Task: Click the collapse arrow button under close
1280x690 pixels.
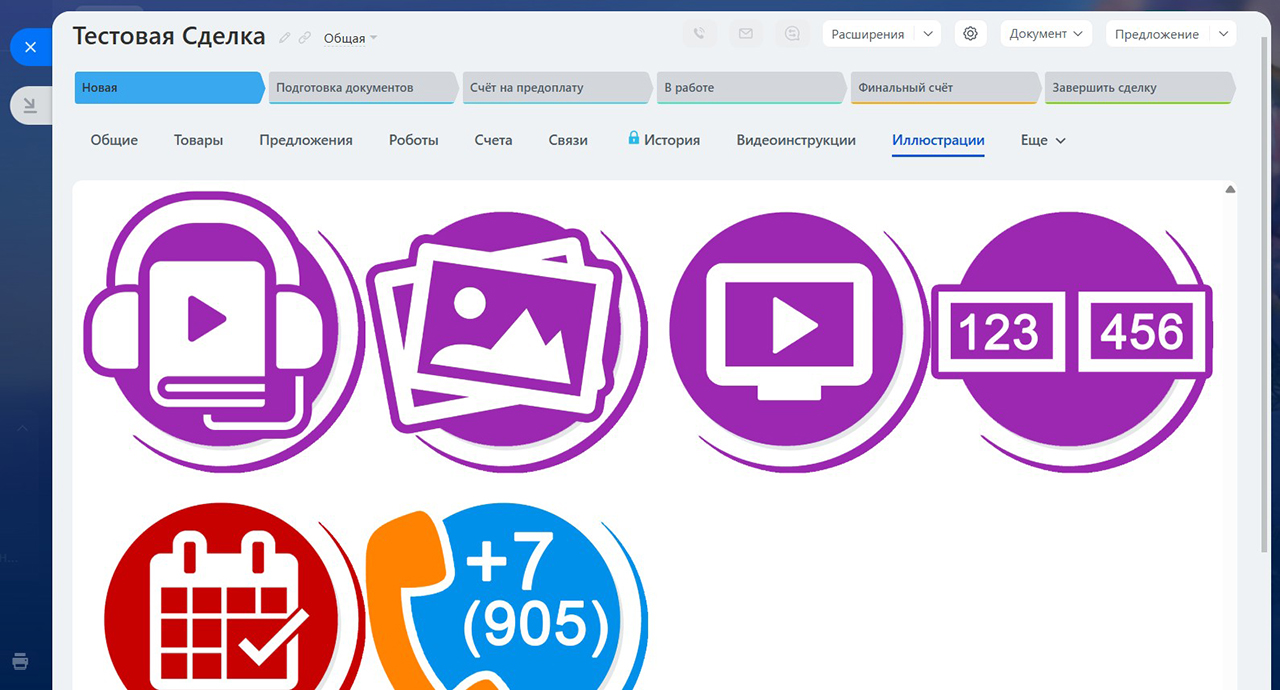Action: point(29,105)
